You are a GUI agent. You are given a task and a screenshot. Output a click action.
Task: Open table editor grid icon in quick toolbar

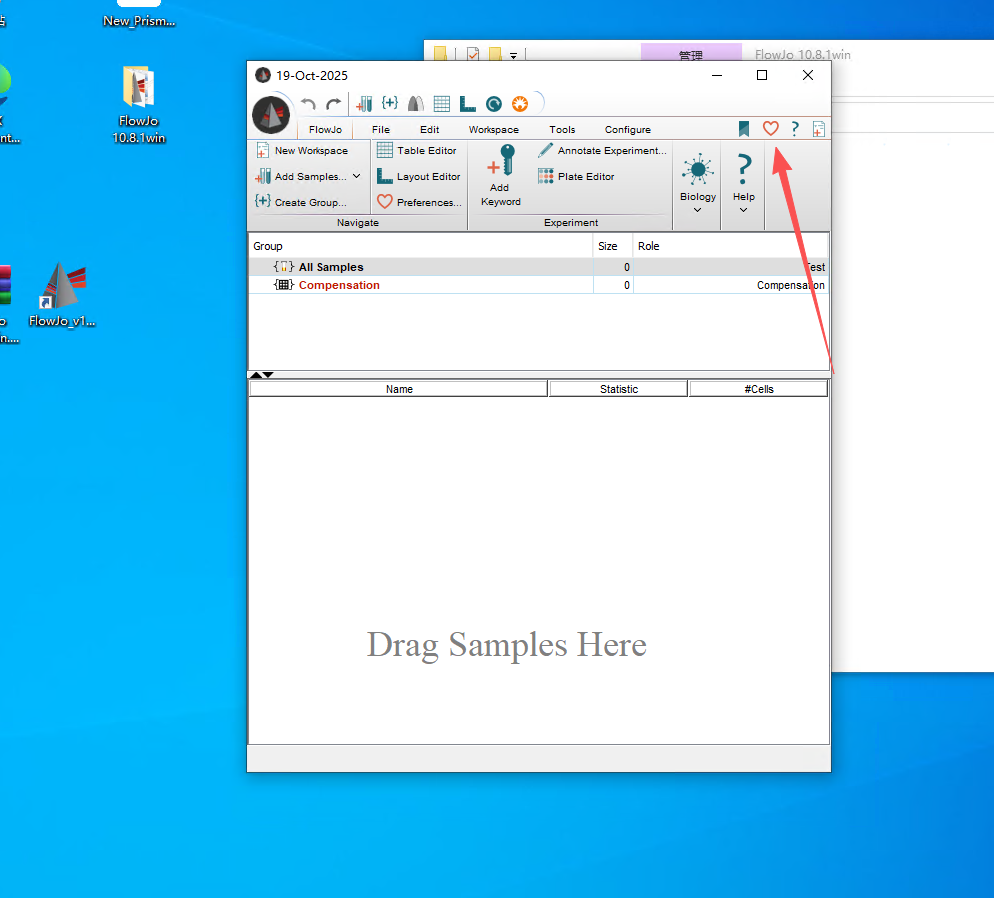click(442, 104)
